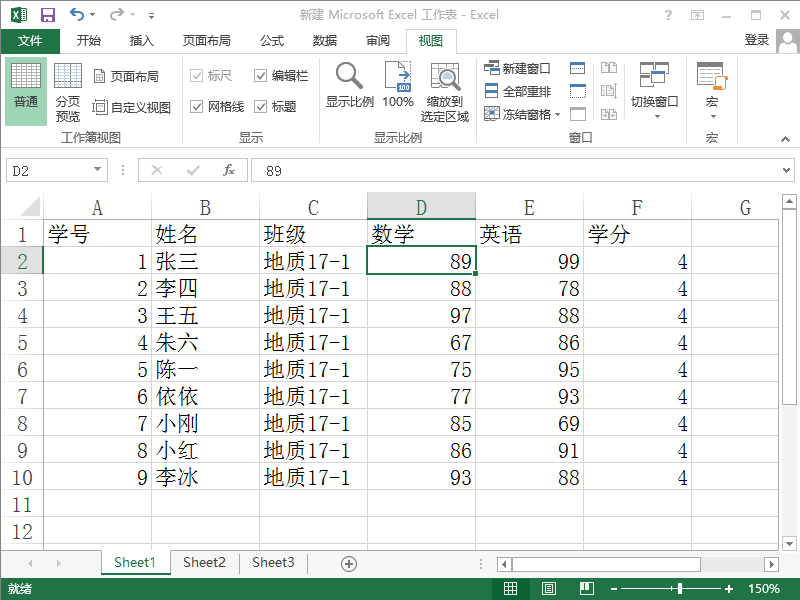Click the Macros (宏) icon
The width and height of the screenshot is (800, 600).
tap(712, 78)
